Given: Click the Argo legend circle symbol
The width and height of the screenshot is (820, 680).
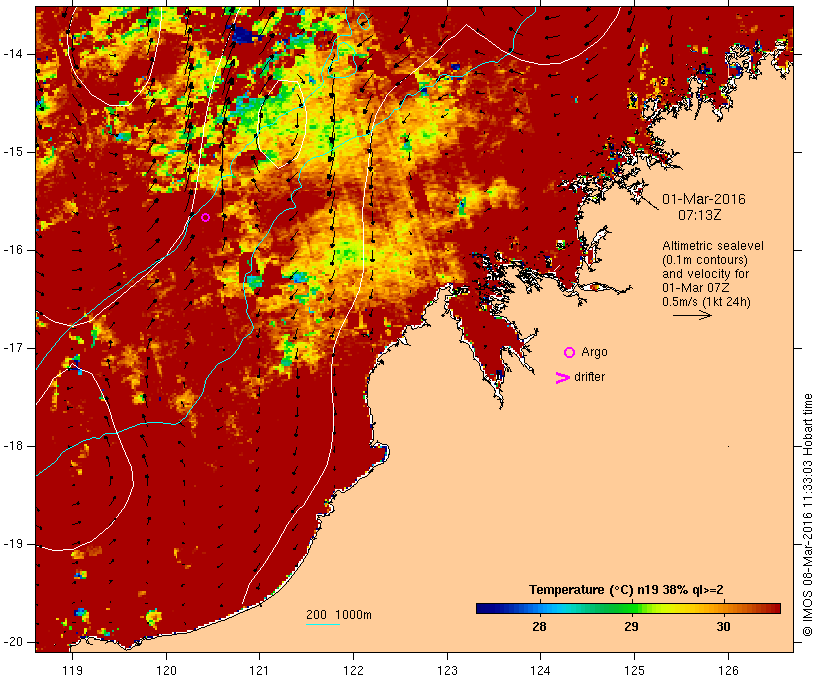Looking at the screenshot, I should (x=570, y=353).
